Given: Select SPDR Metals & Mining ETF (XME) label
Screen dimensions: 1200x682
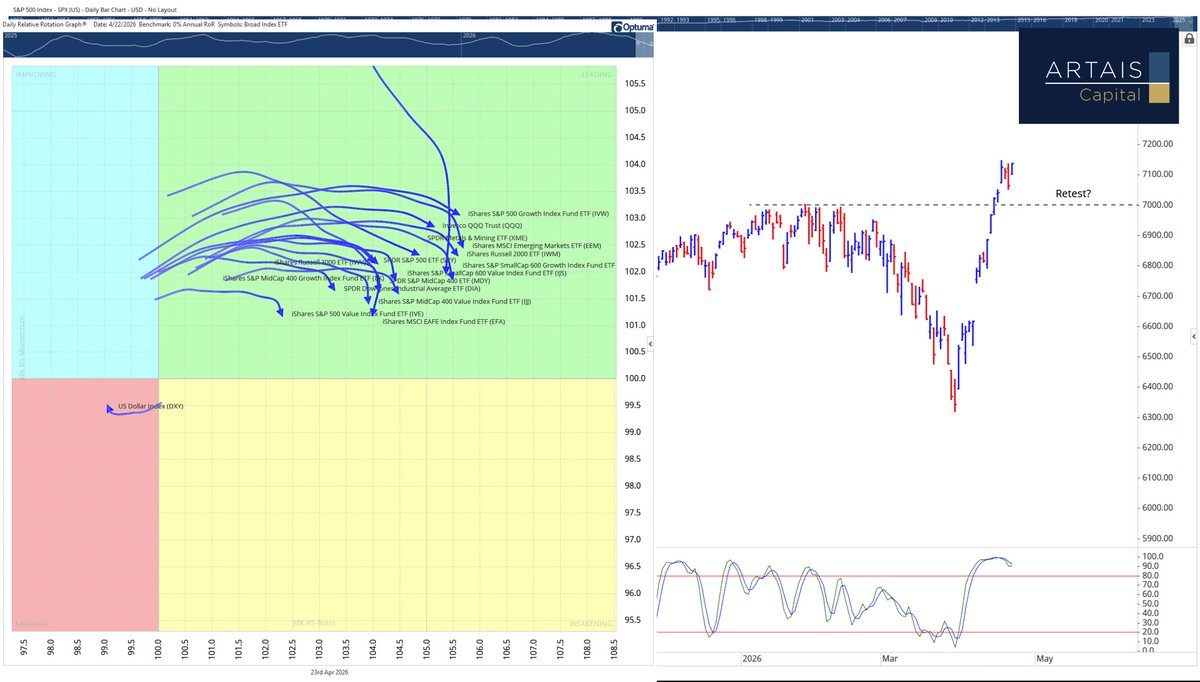Looking at the screenshot, I should 478,238.
